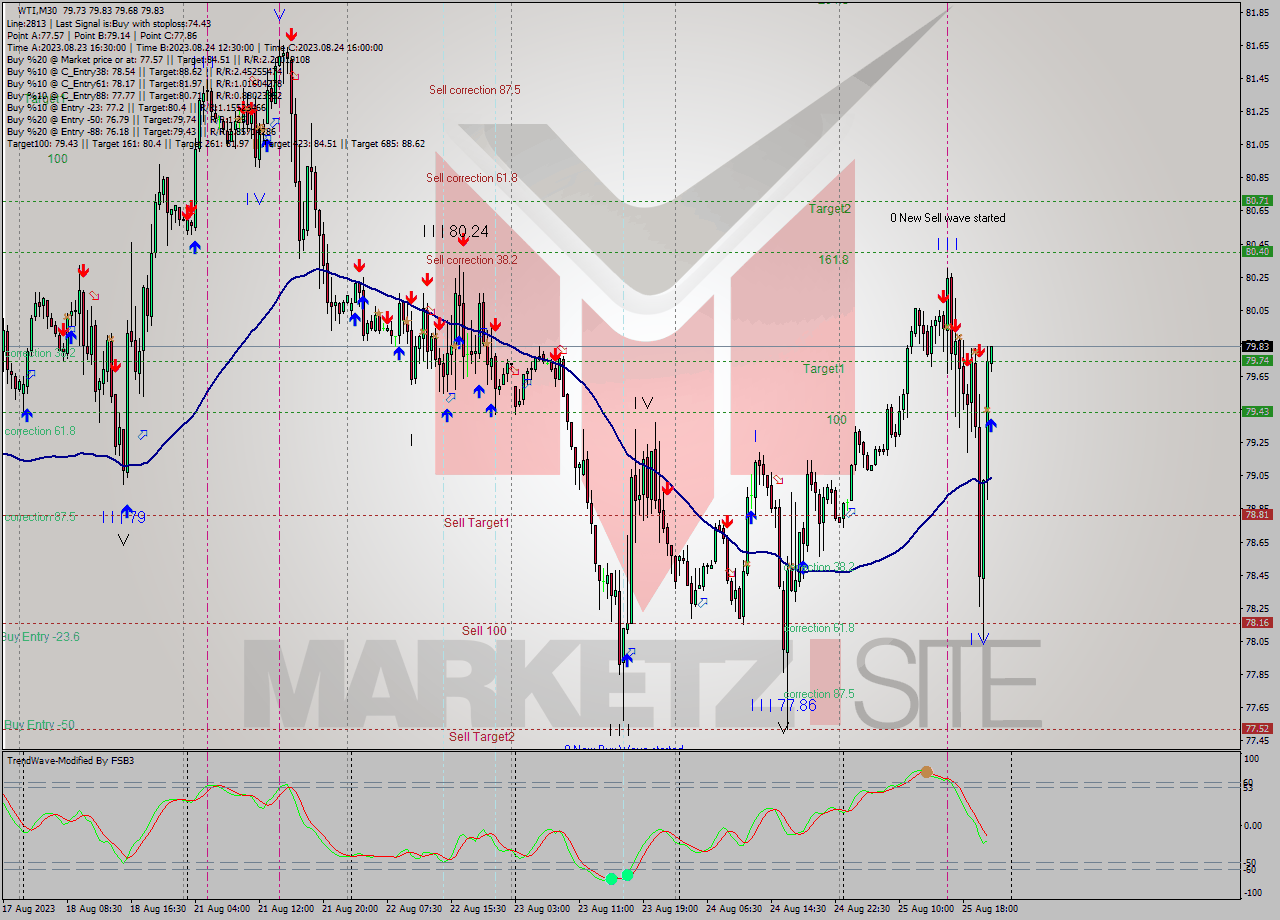The image size is (1280, 920).
Task: Click the '0 New Sell wave started' note
Action: (x=948, y=218)
